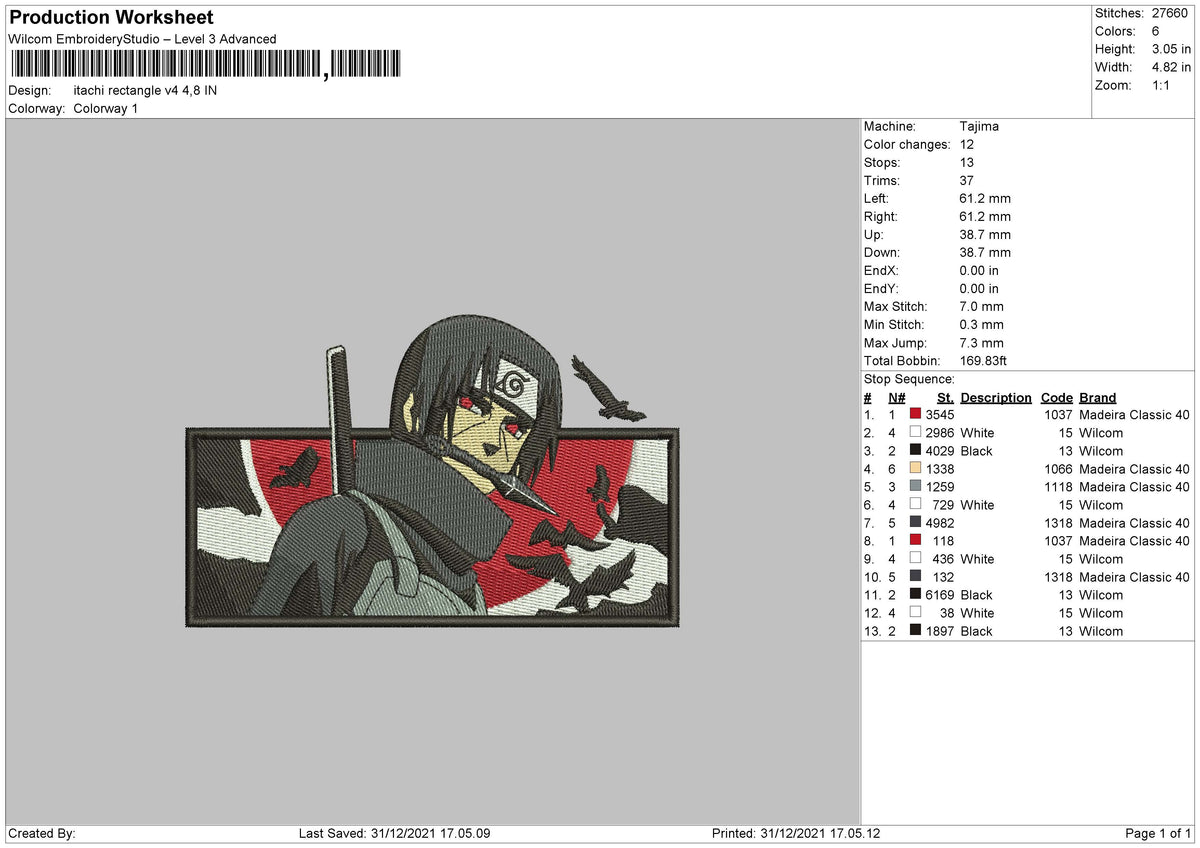The width and height of the screenshot is (1200, 848).
Task: Click the white thread swatch for stop 2
Action: 916,433
